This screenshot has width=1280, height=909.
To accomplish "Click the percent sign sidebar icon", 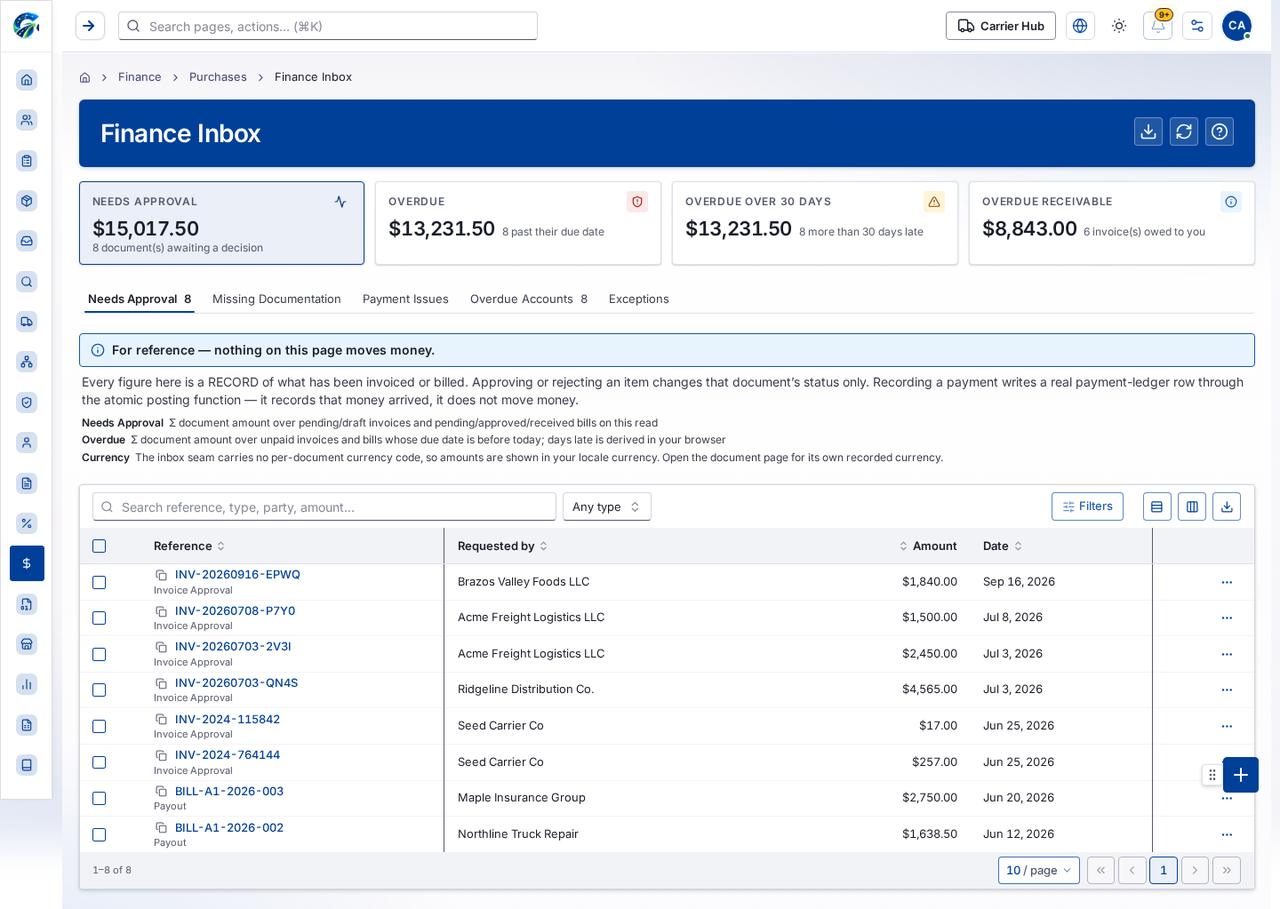I will [x=27, y=523].
